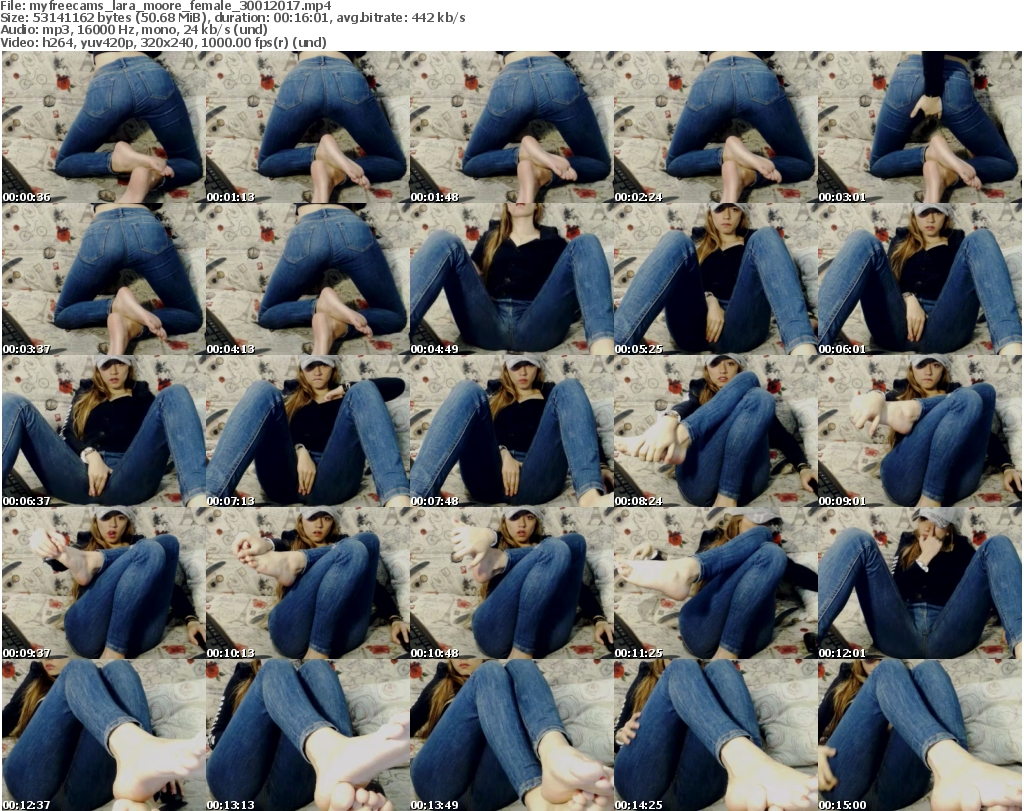Select the thumbnail timestamped 00:01:48

tap(511, 127)
